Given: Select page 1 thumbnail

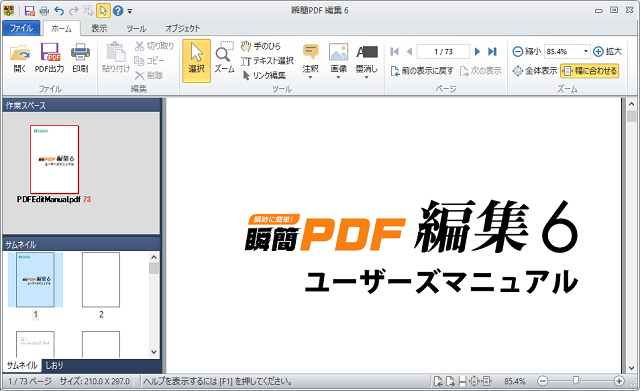Looking at the screenshot, I should [35, 280].
